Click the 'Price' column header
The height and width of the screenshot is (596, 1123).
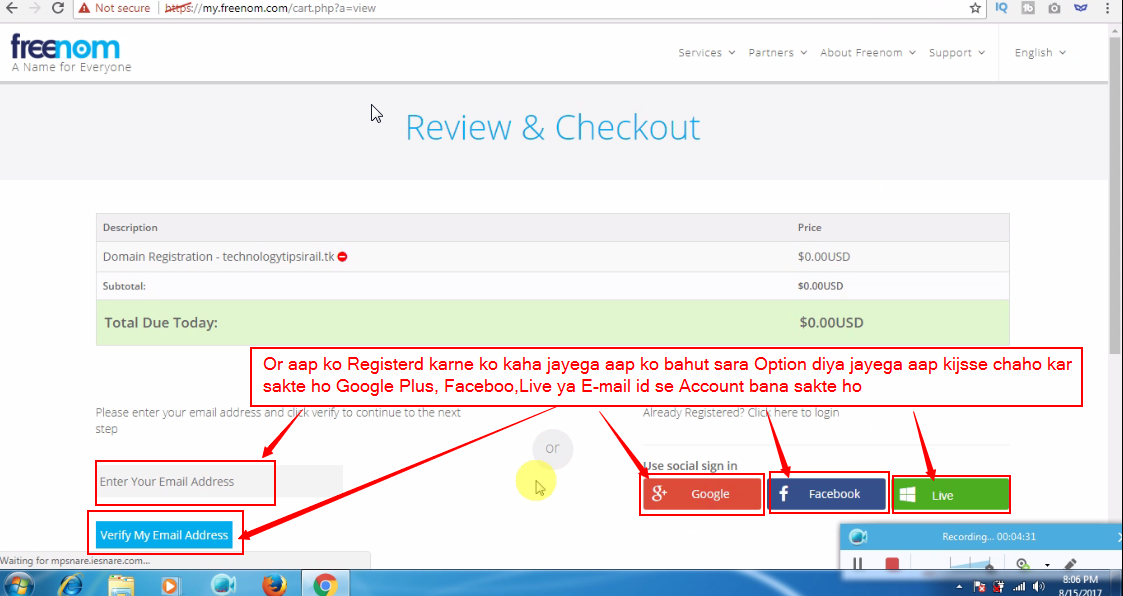tap(809, 228)
